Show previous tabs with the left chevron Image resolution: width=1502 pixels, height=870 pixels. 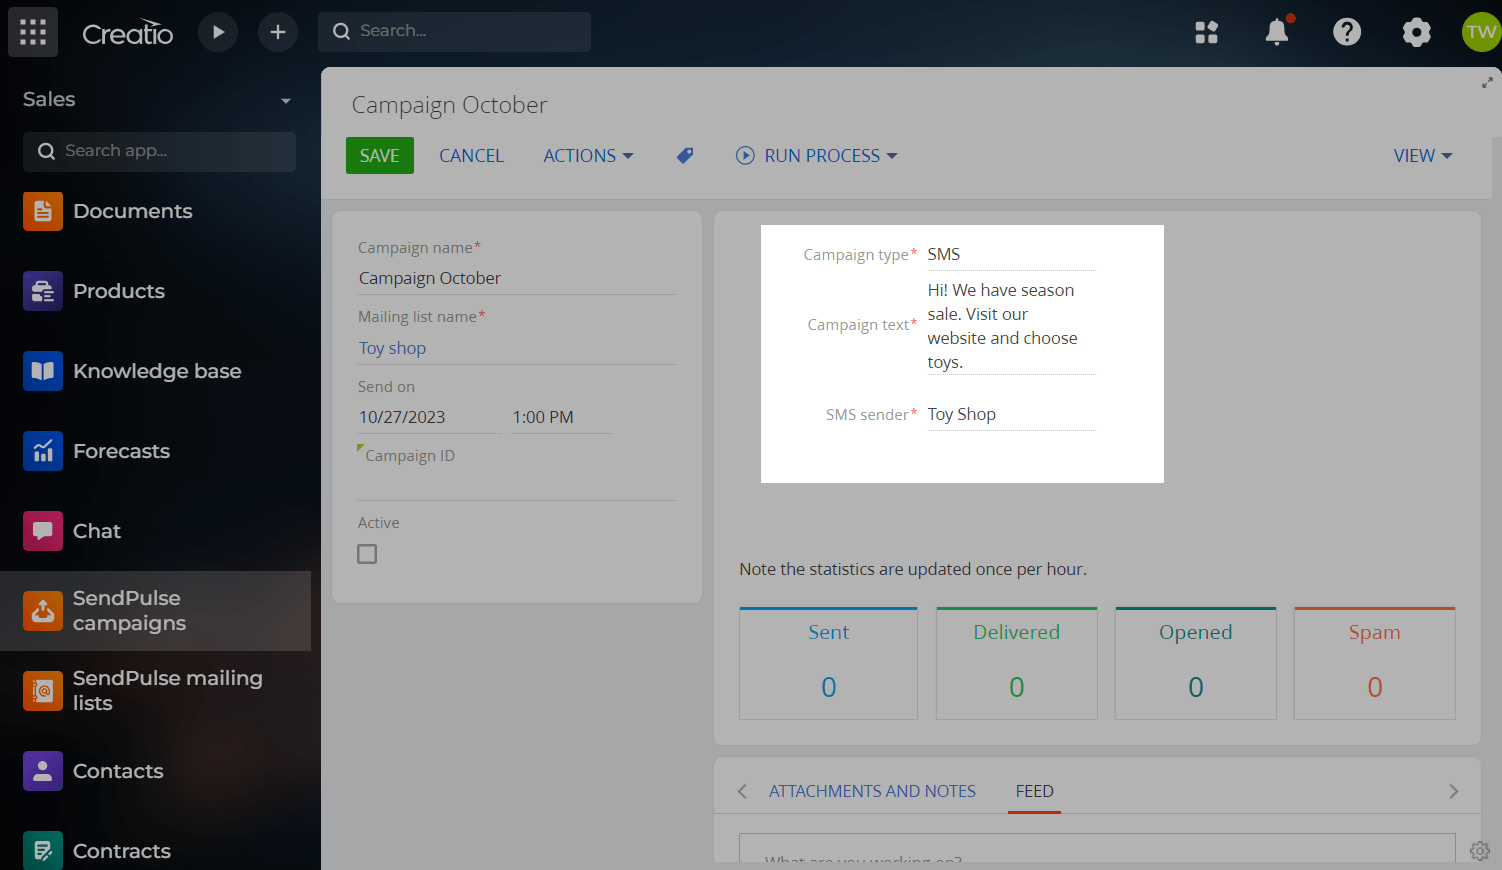(x=742, y=791)
